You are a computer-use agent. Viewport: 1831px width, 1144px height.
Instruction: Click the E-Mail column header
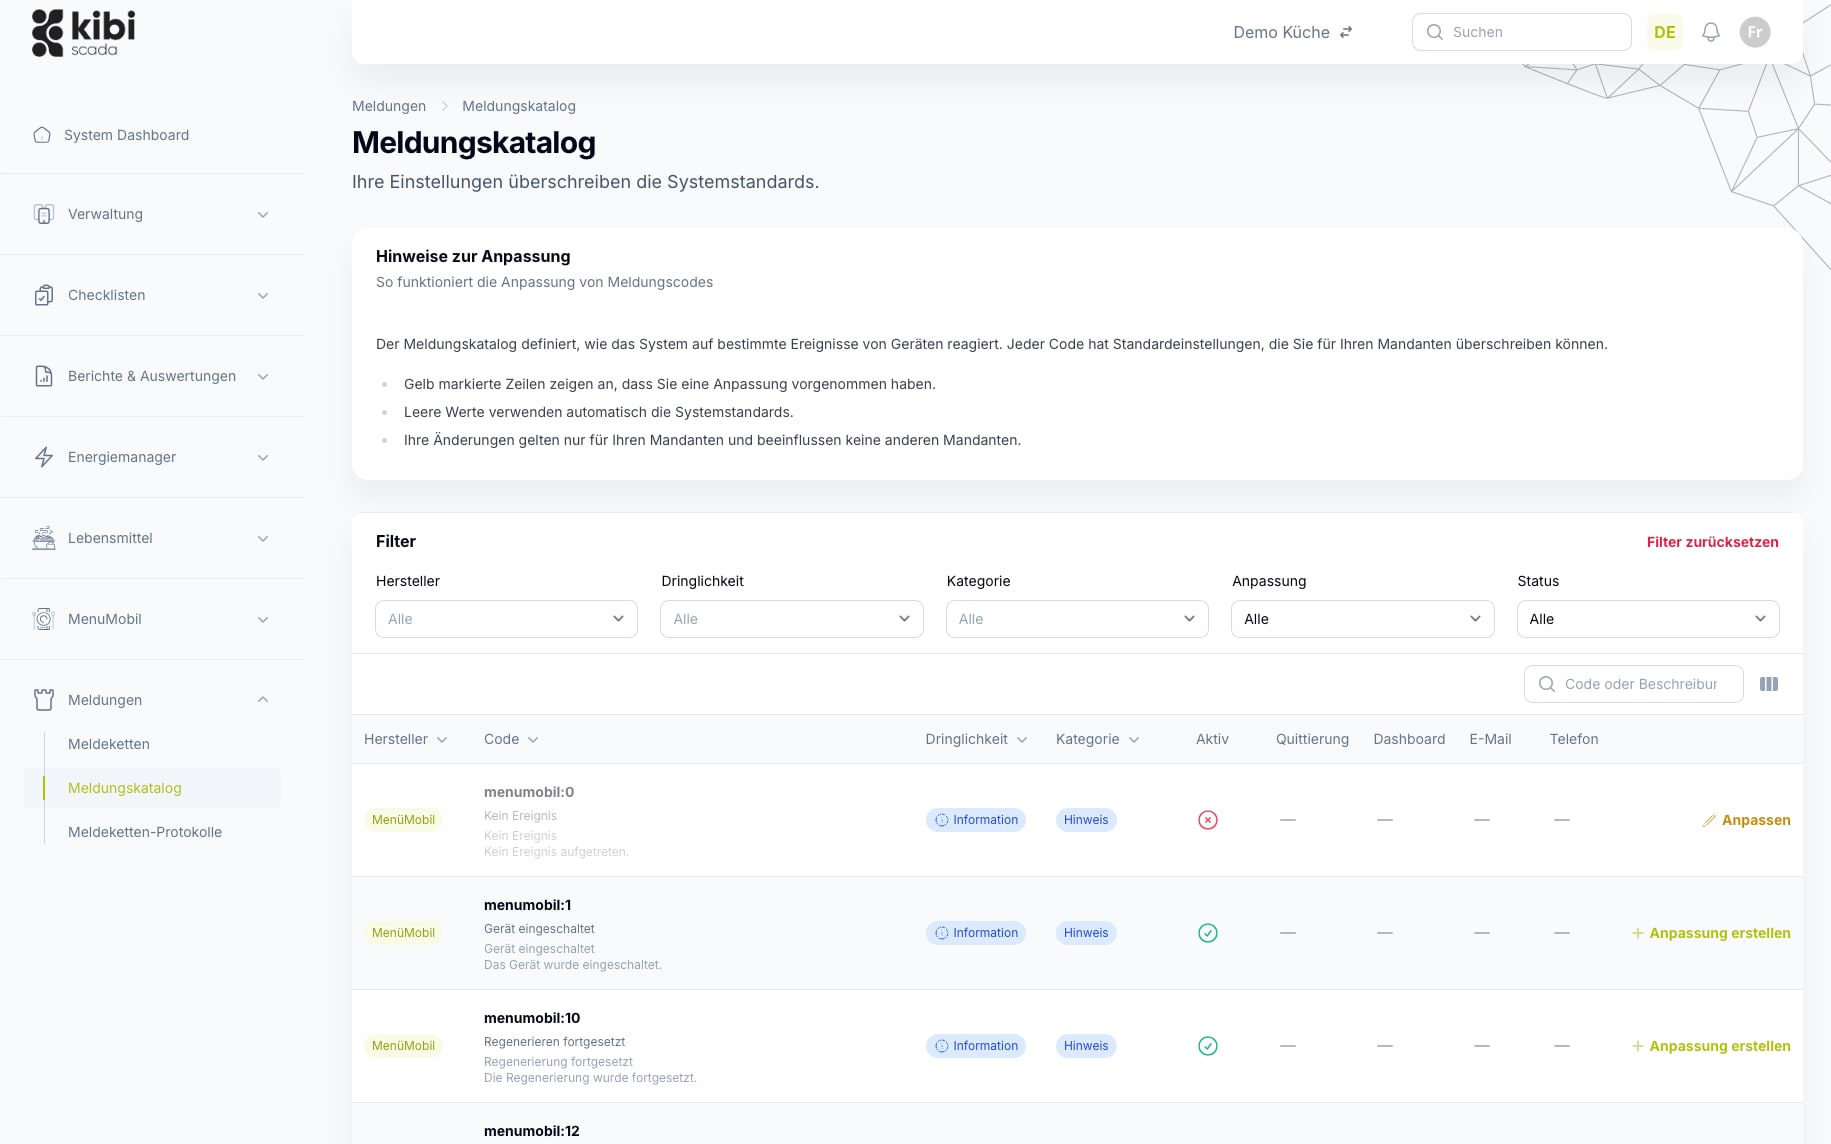coord(1490,739)
